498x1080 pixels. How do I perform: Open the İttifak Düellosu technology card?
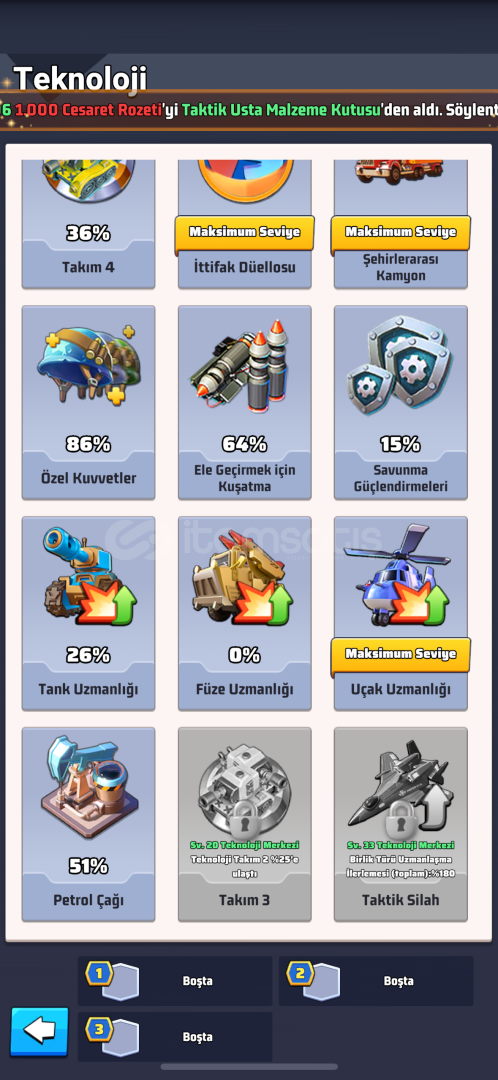245,224
